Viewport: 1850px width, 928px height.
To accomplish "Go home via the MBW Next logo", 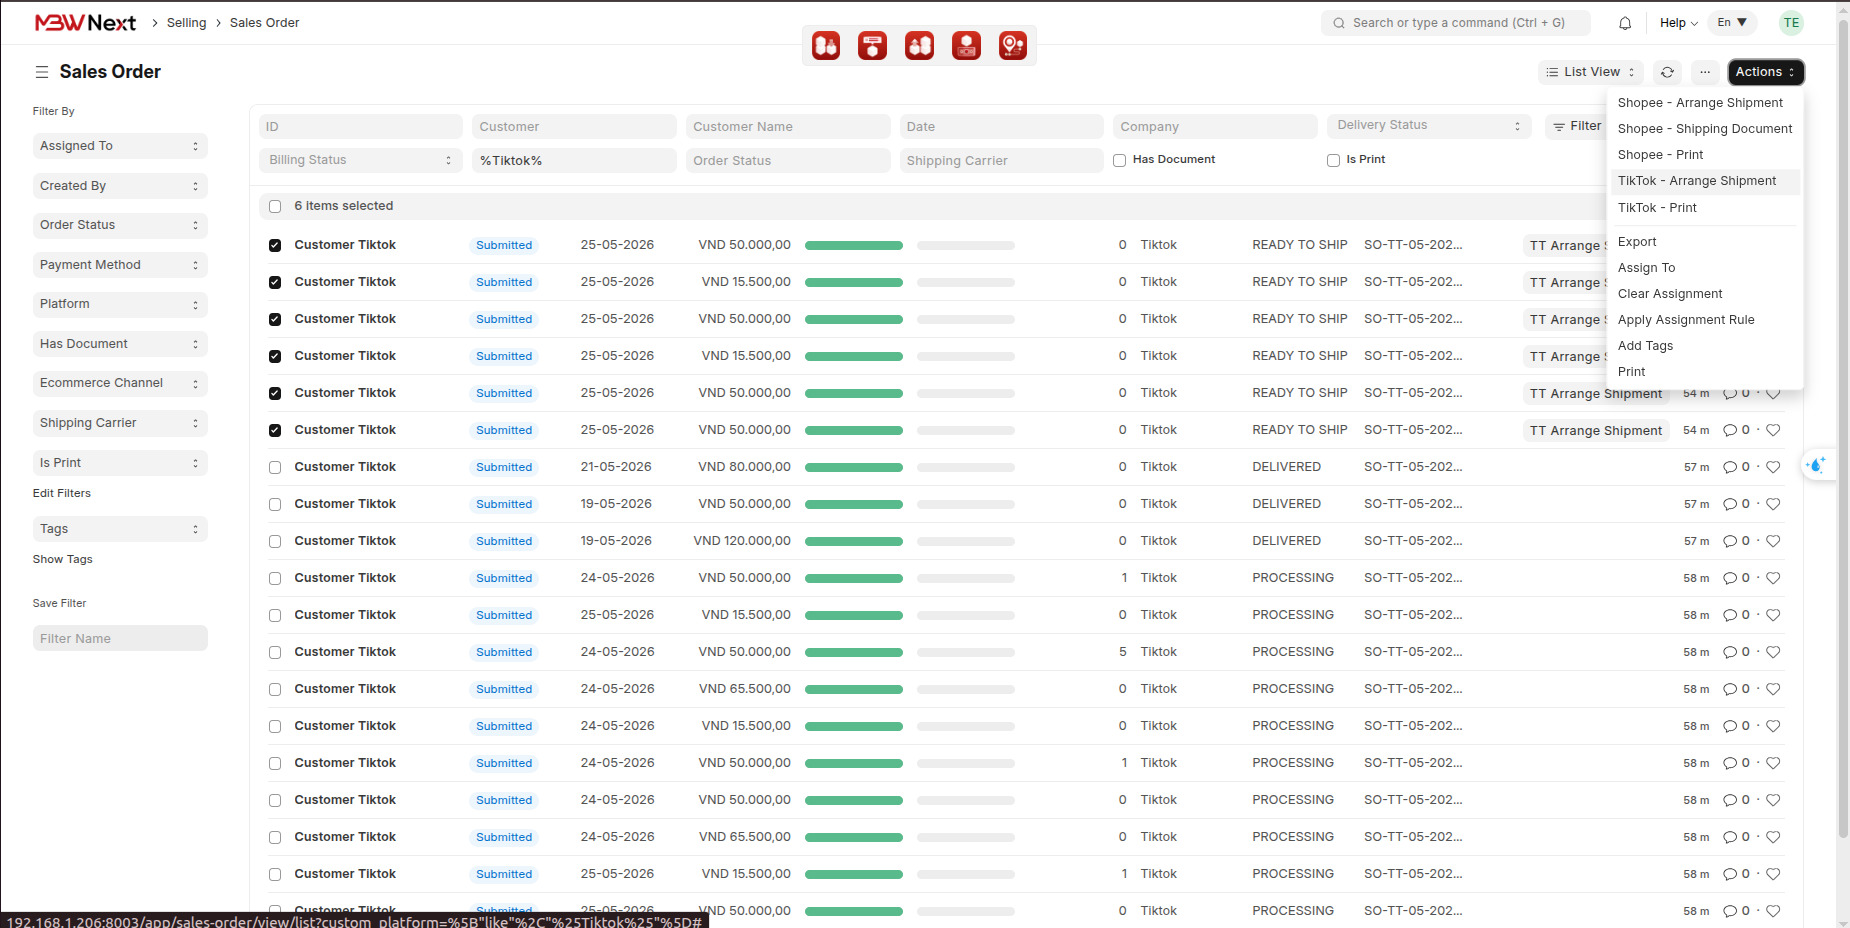I will pyautogui.click(x=85, y=23).
